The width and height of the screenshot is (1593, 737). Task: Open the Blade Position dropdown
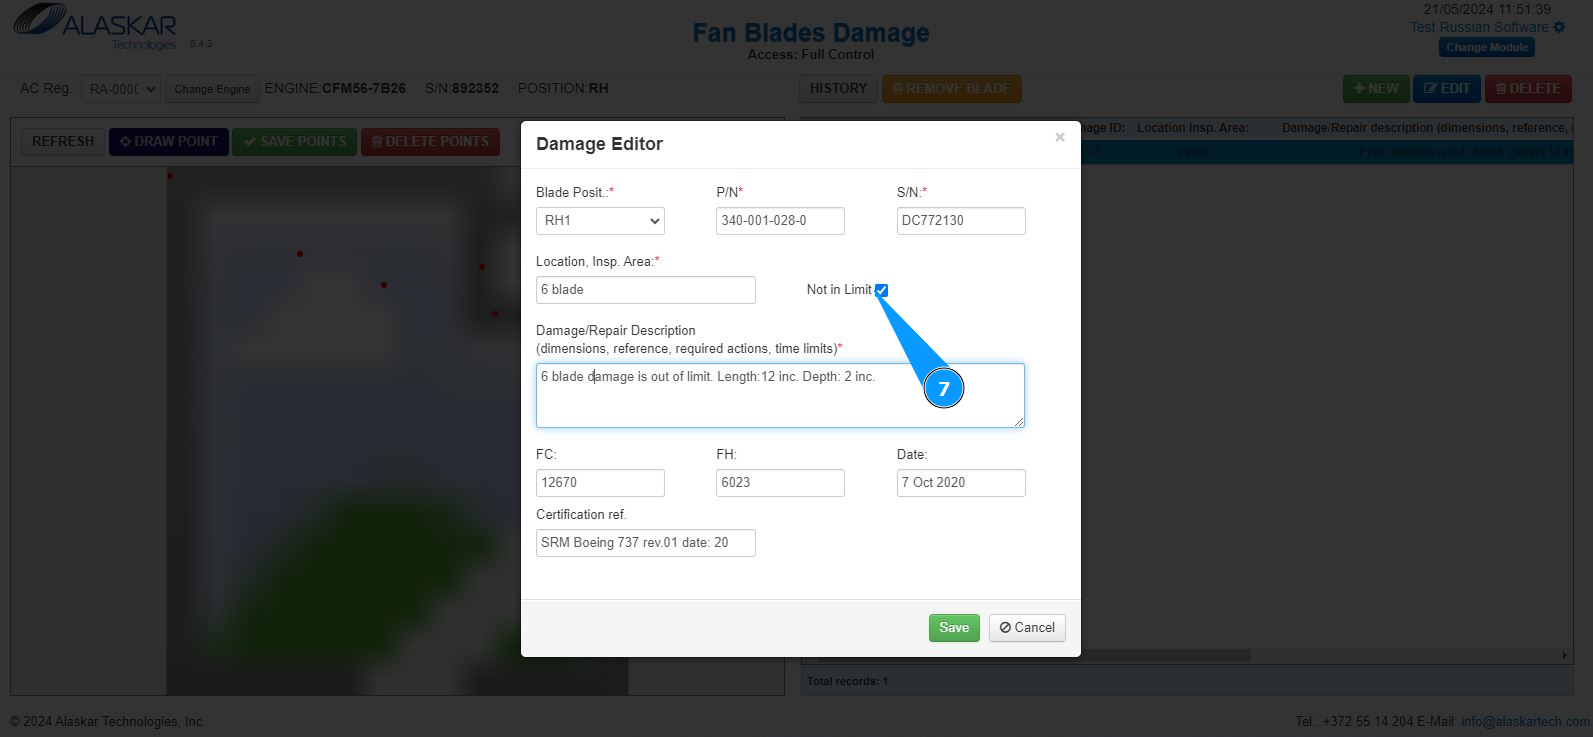(x=600, y=221)
